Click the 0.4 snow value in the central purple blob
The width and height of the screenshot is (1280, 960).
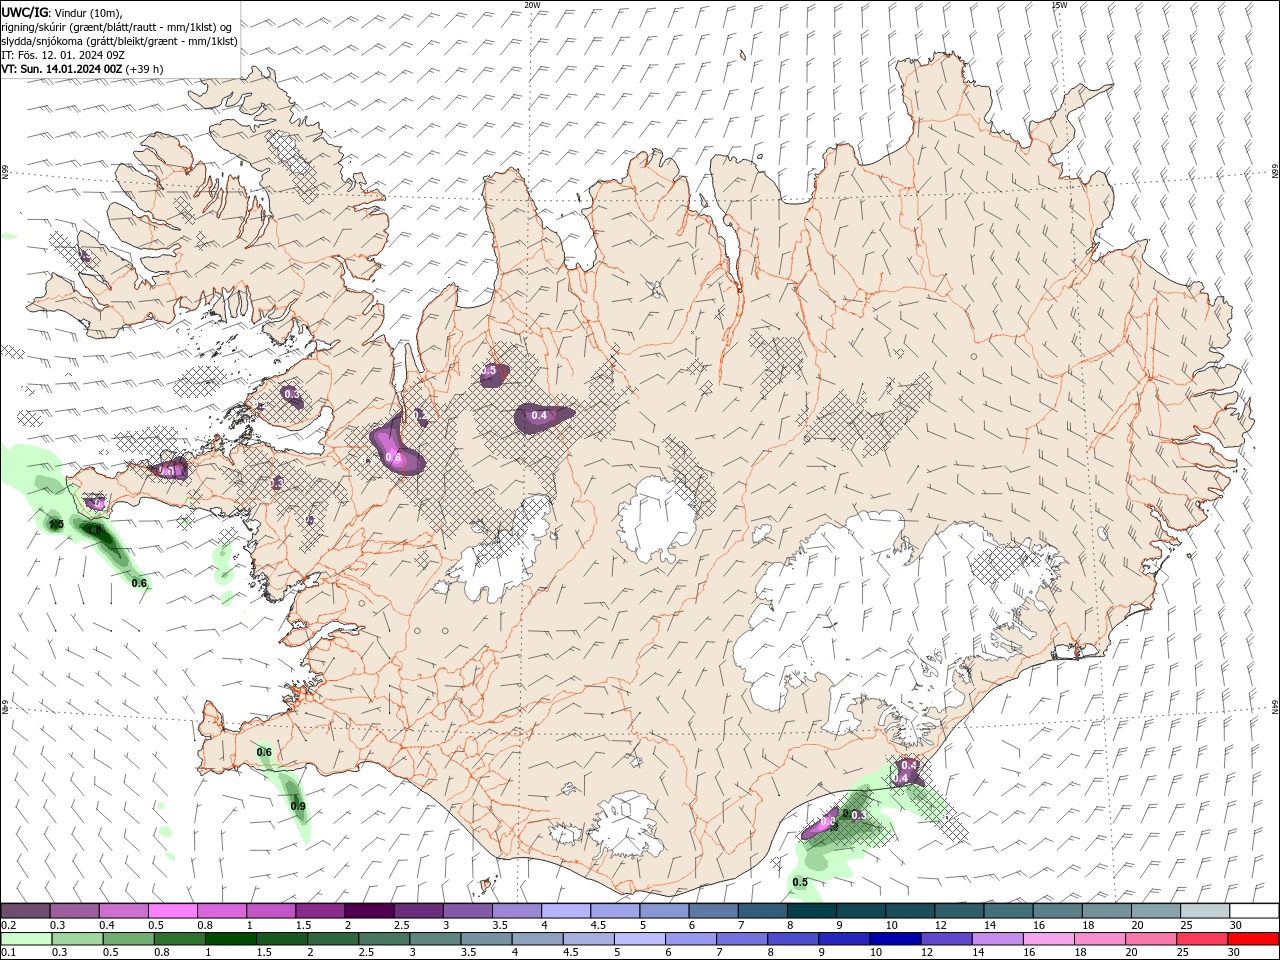539,416
